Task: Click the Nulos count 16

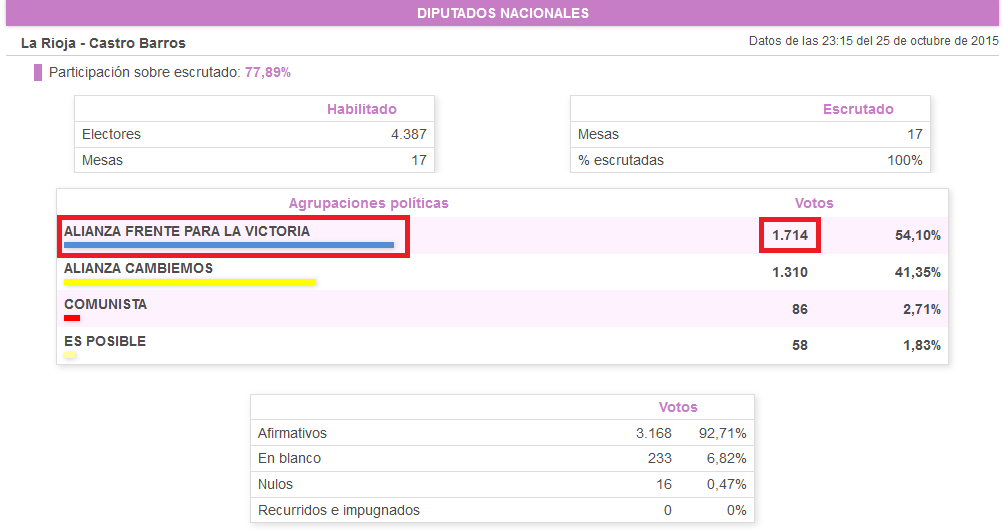Action: pyautogui.click(x=664, y=485)
